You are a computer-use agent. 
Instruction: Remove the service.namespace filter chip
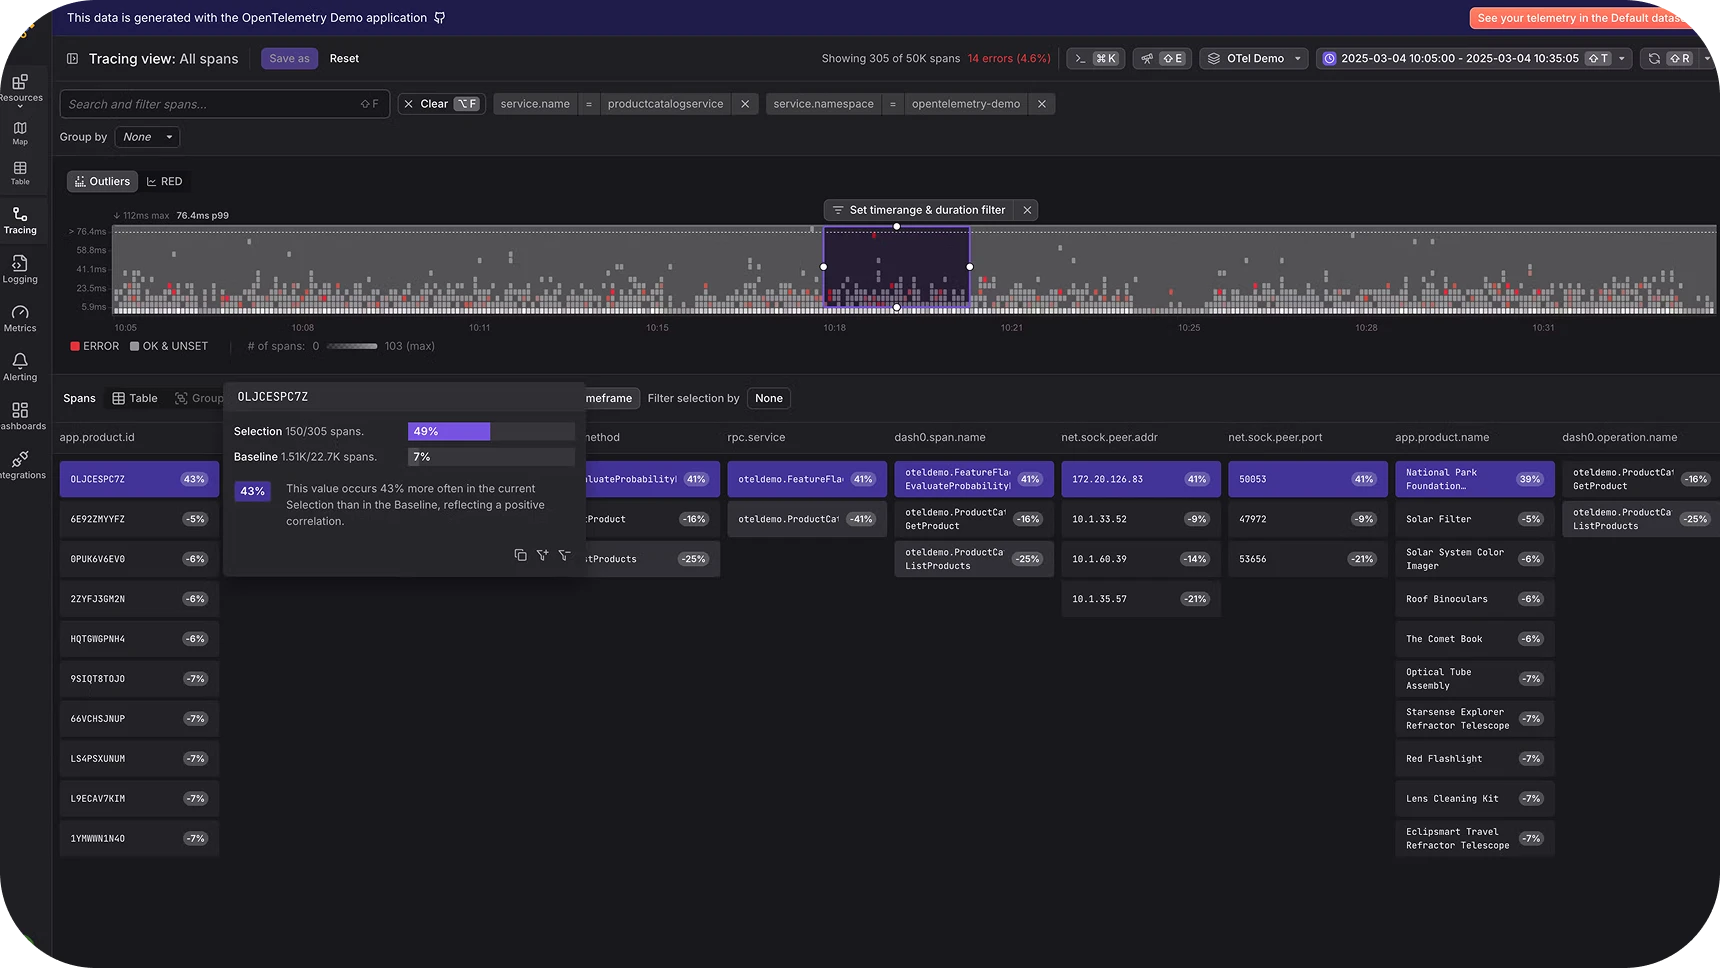(x=1042, y=104)
